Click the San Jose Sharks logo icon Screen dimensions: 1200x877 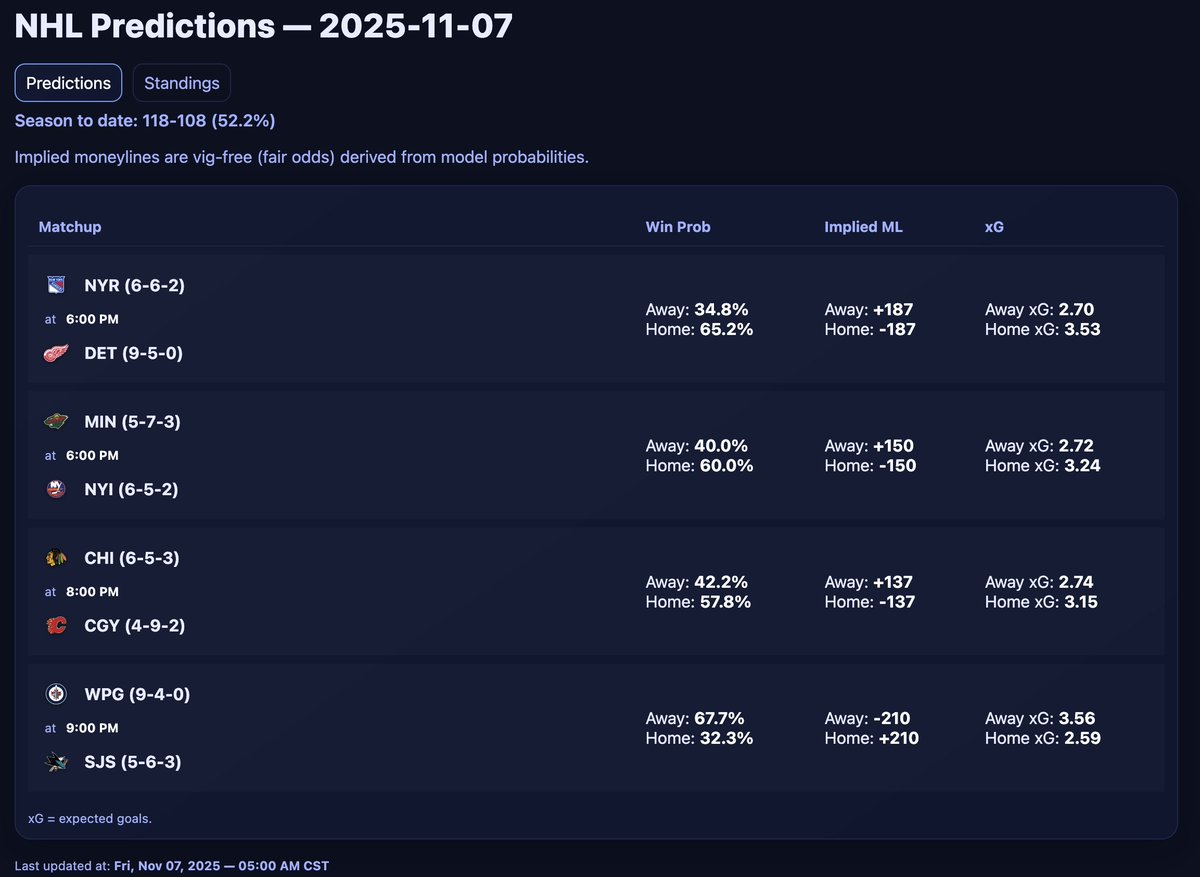(56, 762)
